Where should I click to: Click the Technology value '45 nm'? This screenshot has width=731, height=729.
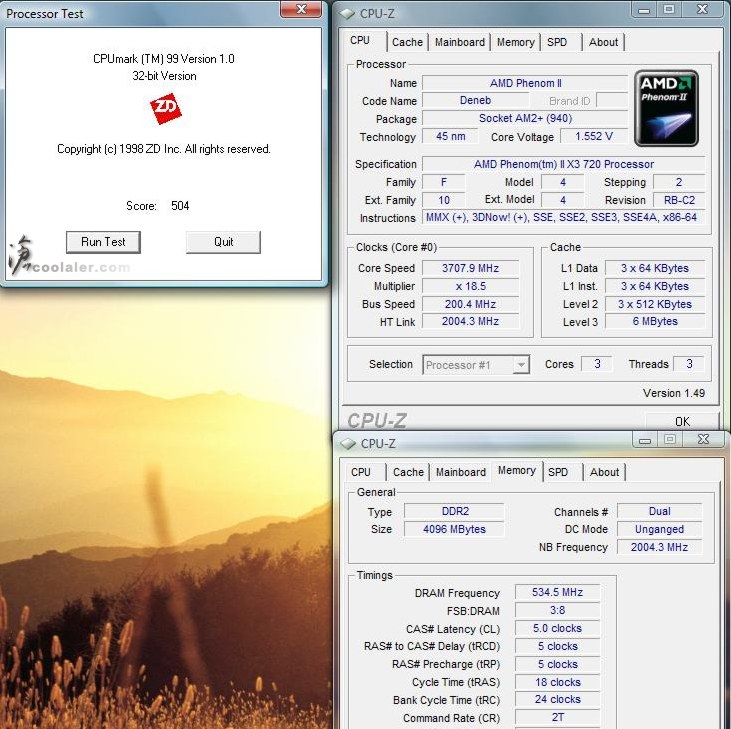450,136
